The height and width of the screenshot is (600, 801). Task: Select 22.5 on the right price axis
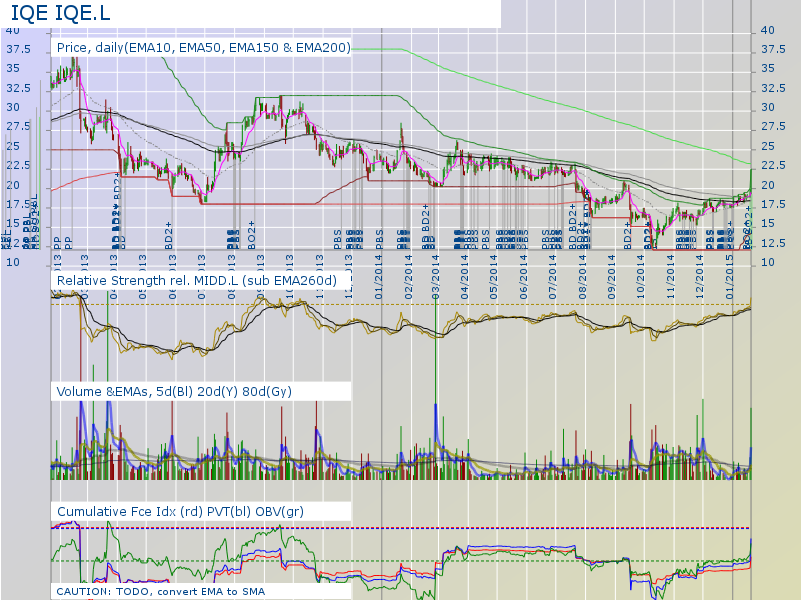773,165
